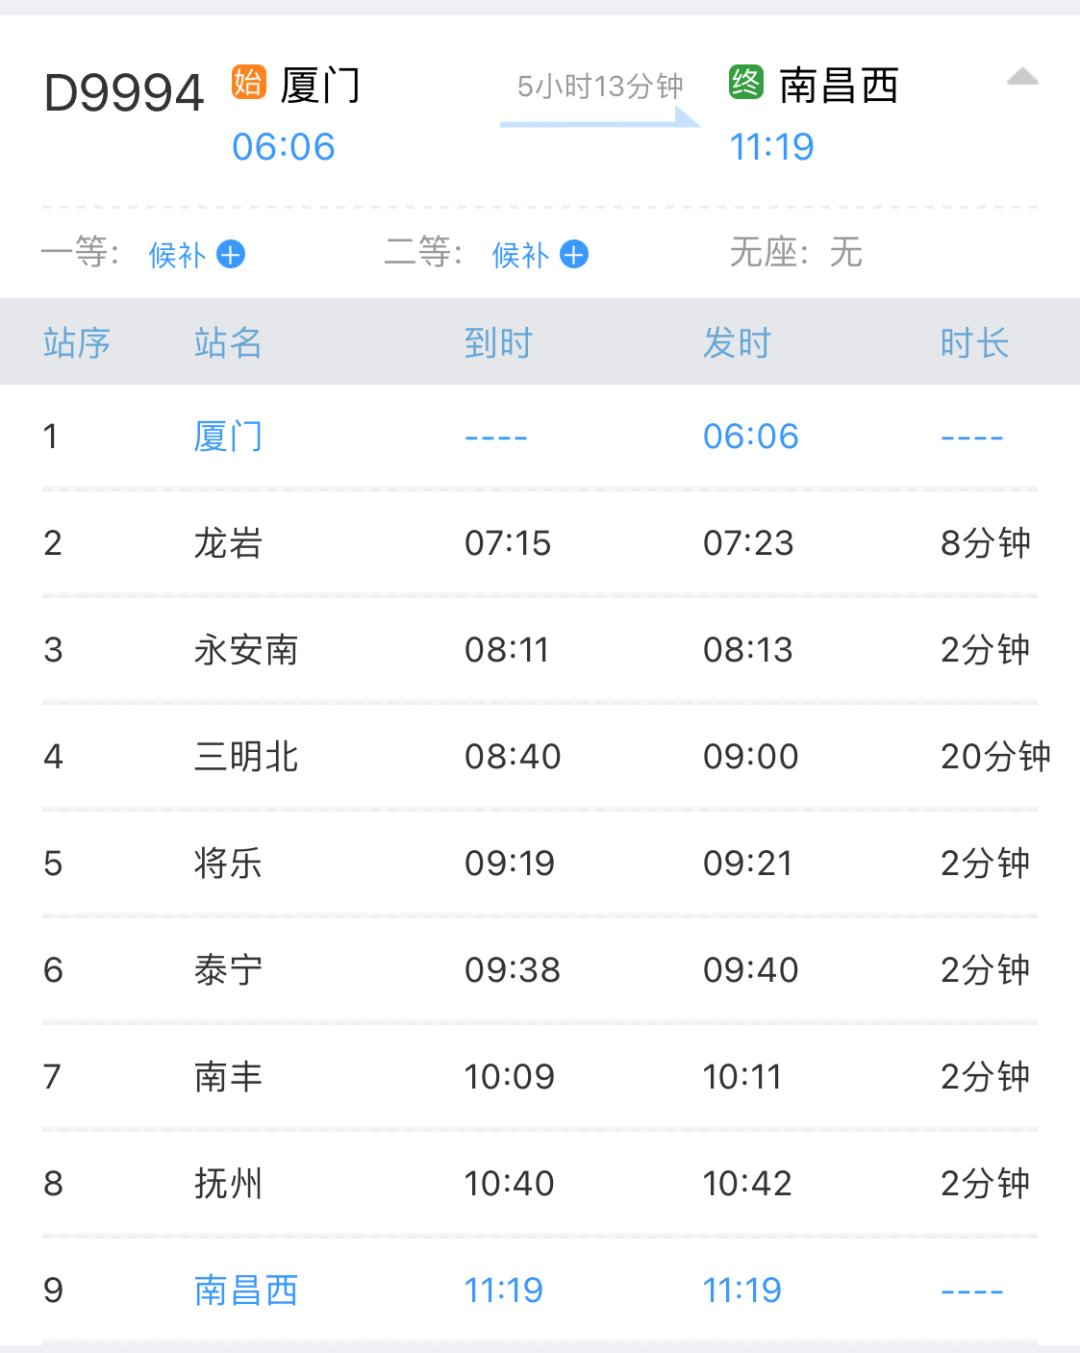
Task: Collapse the D9994 timetable with the arrow
Action: tap(1022, 78)
